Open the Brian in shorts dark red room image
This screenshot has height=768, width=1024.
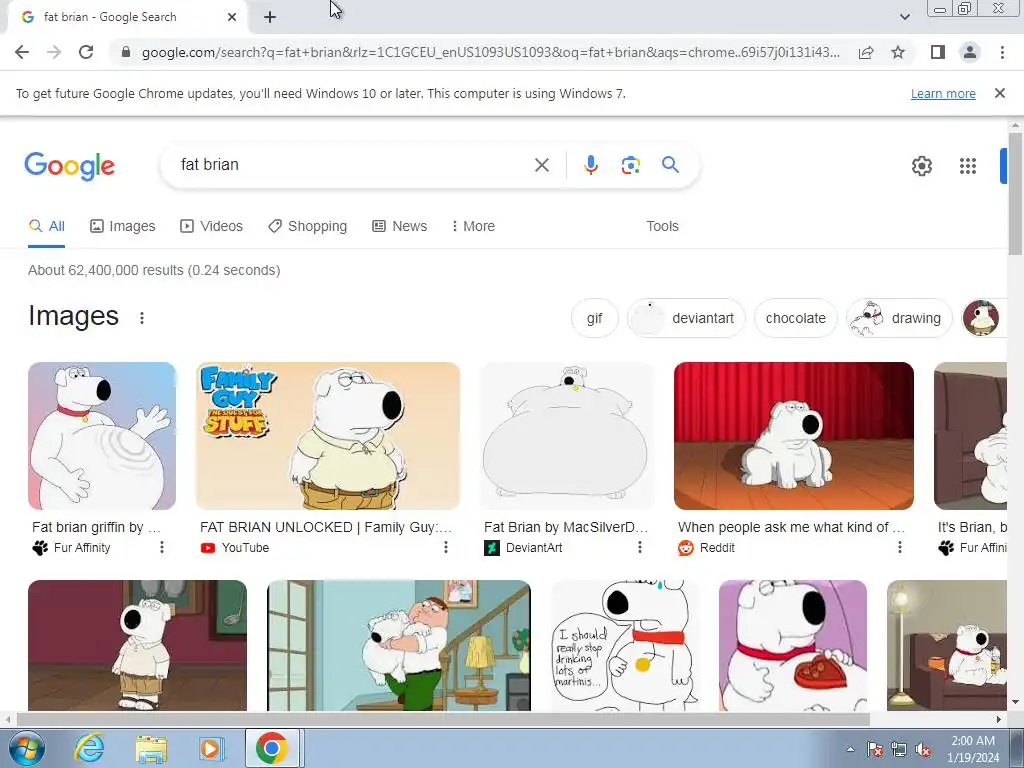click(137, 645)
